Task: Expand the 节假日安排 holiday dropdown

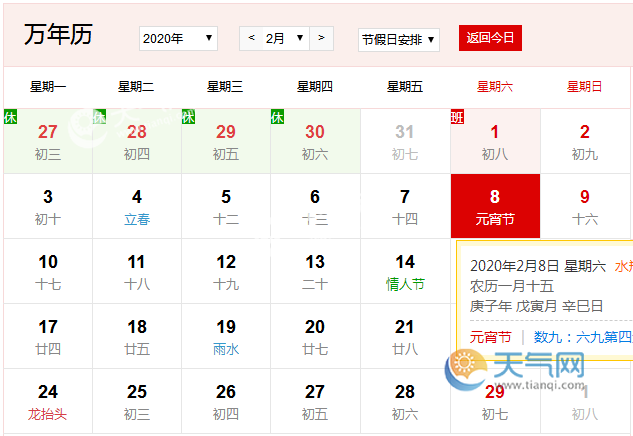Action: (399, 40)
